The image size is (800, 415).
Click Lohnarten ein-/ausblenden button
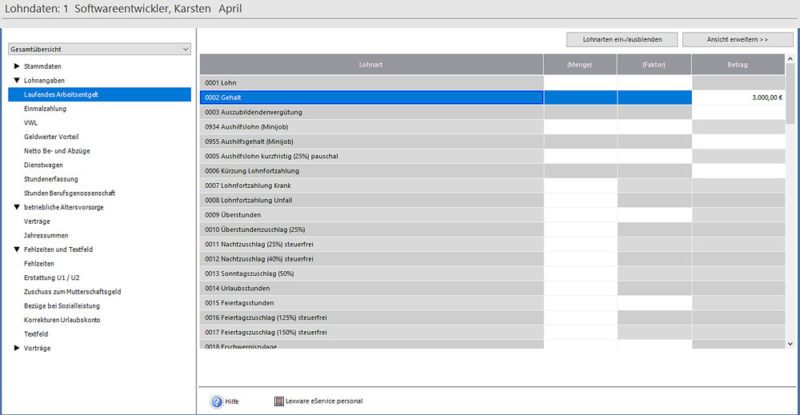click(622, 39)
